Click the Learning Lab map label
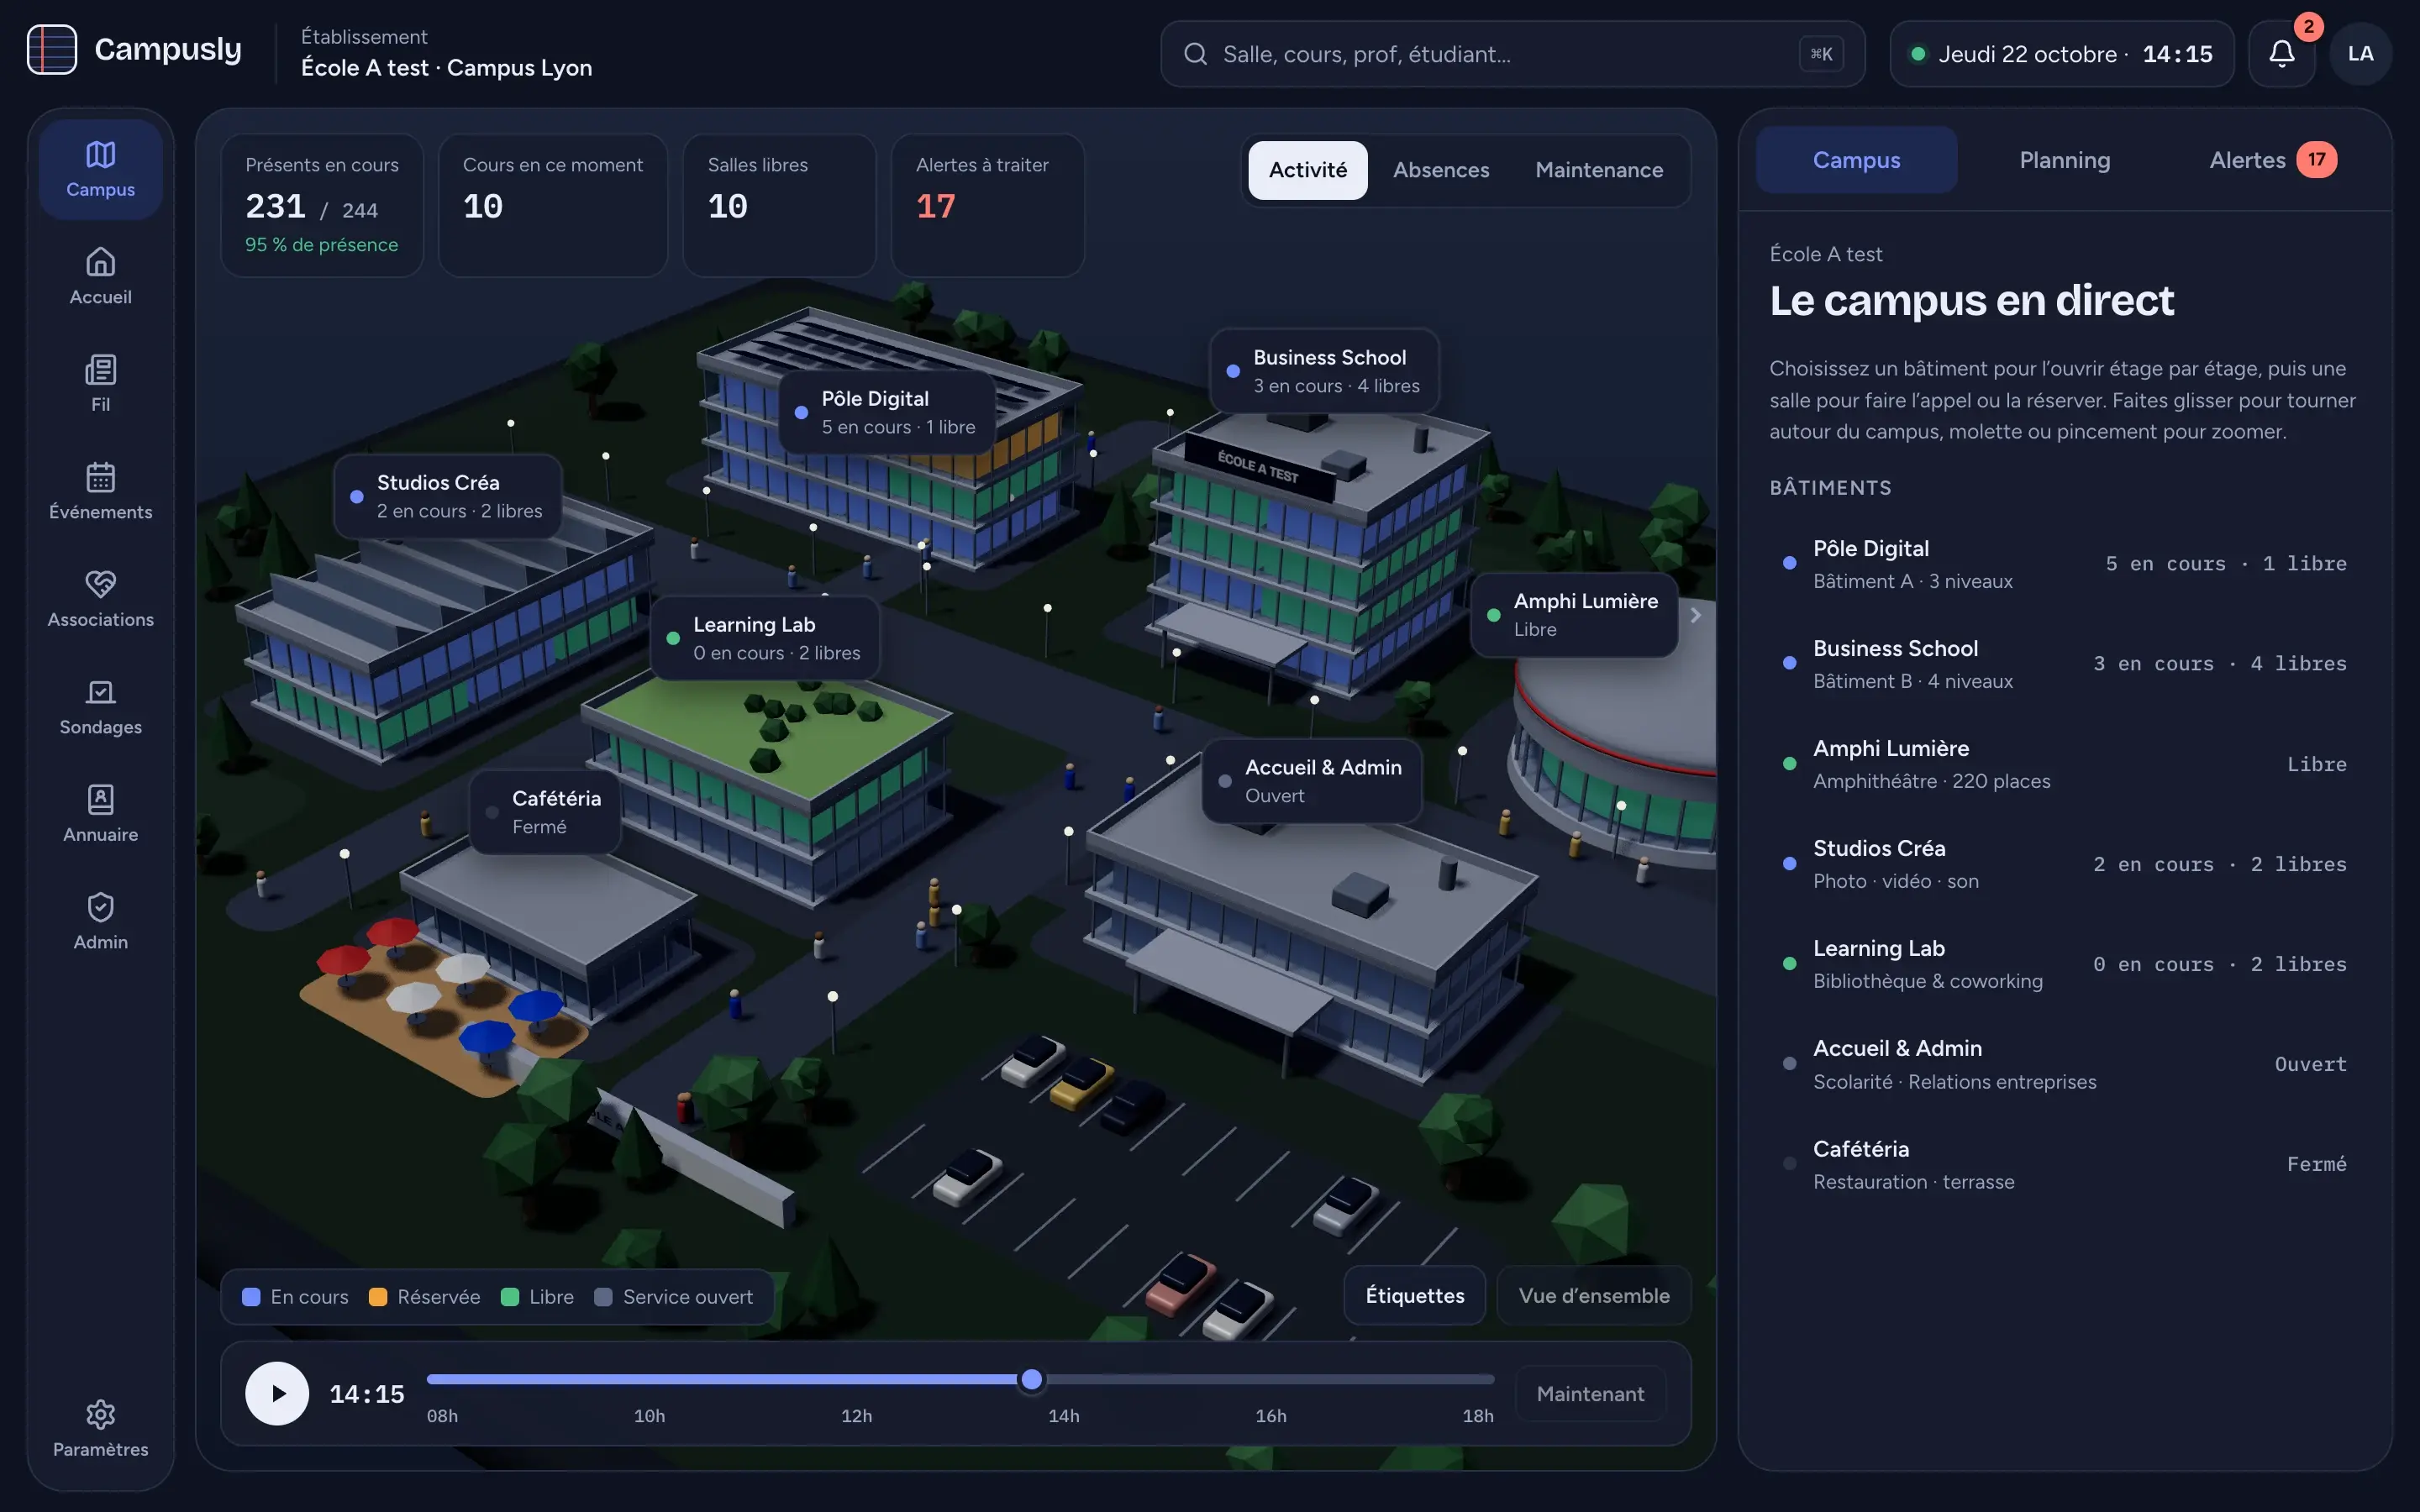This screenshot has height=1512, width=2420. [x=765, y=638]
